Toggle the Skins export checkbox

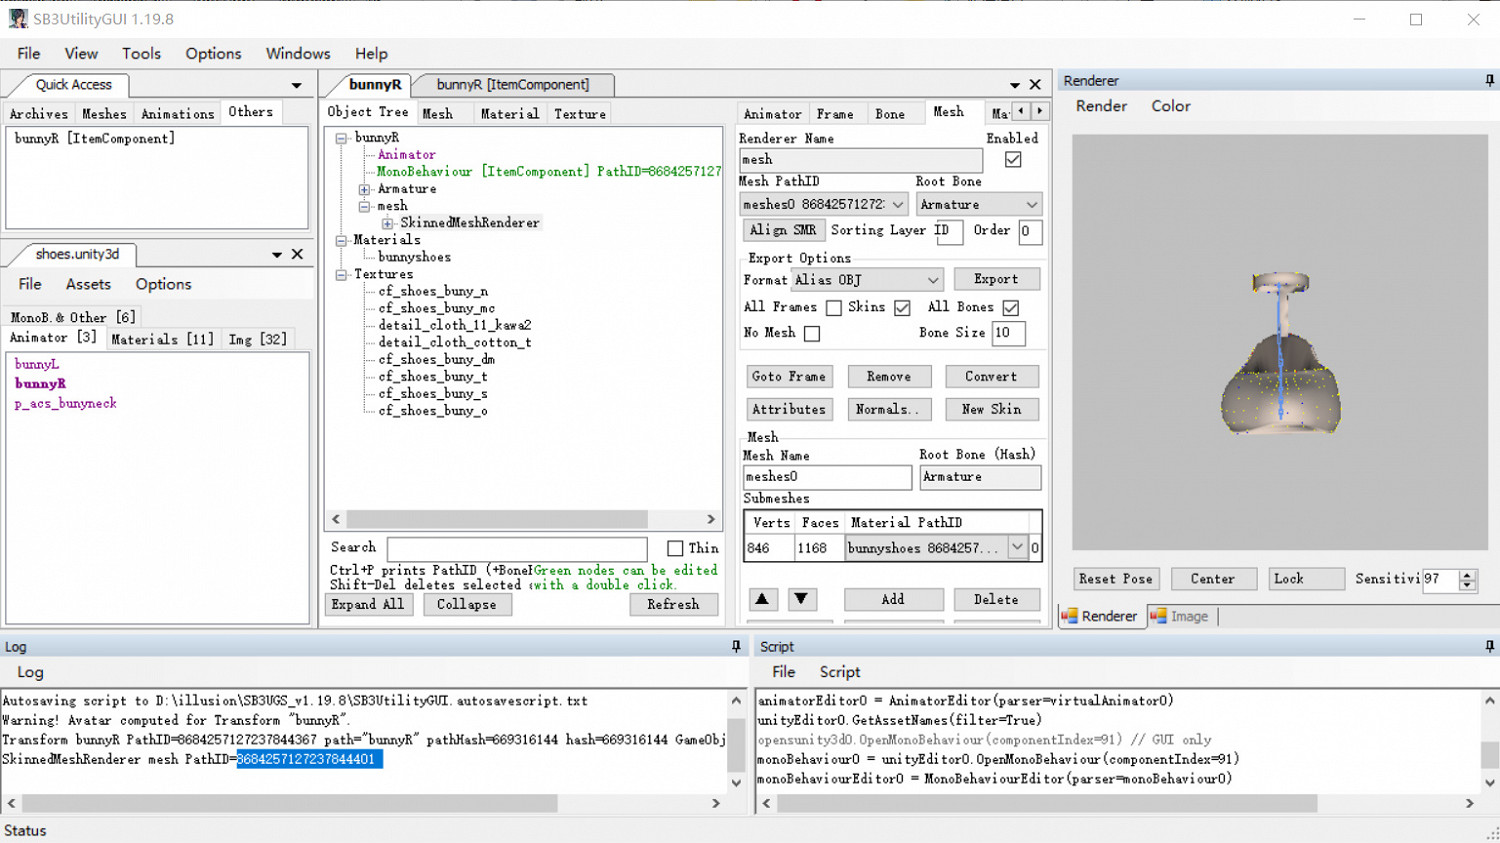(x=902, y=308)
